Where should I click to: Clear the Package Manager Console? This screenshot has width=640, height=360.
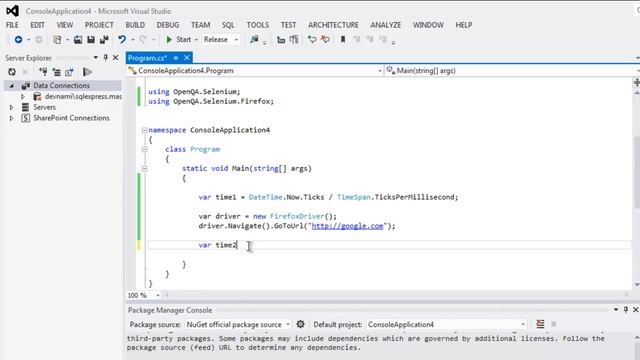540,324
